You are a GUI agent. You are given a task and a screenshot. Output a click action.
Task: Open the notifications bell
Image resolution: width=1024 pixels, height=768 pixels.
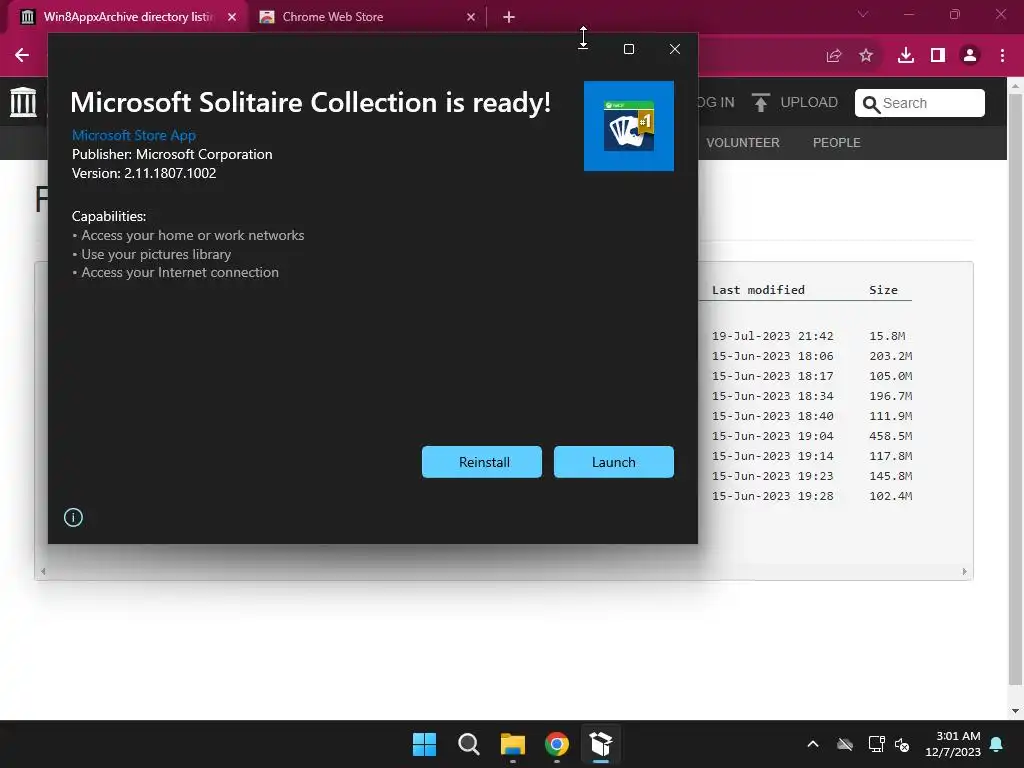[x=997, y=744]
